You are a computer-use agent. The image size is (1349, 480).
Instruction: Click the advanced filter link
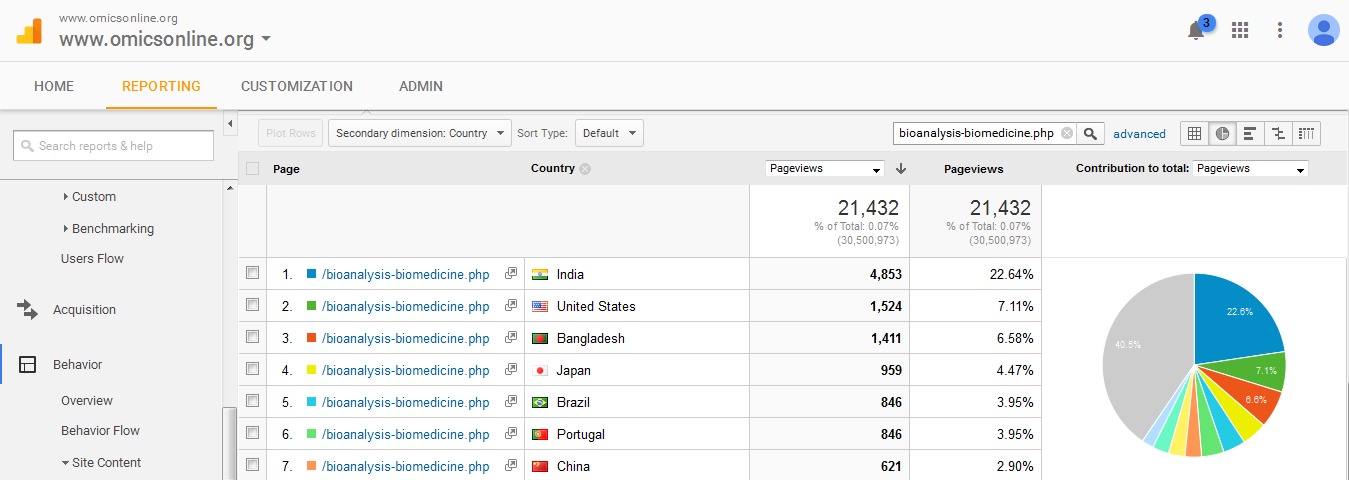[x=1139, y=134]
